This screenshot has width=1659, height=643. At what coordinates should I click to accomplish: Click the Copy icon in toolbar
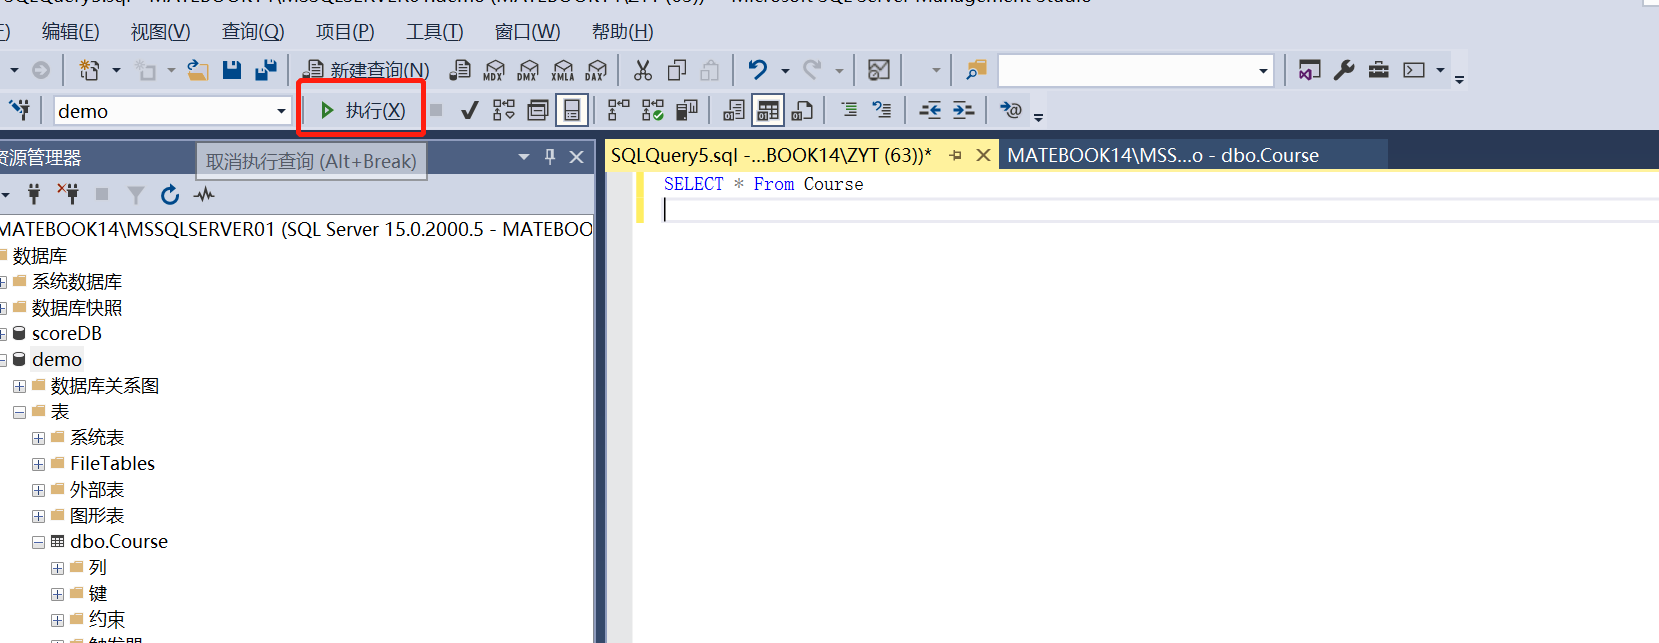[676, 70]
